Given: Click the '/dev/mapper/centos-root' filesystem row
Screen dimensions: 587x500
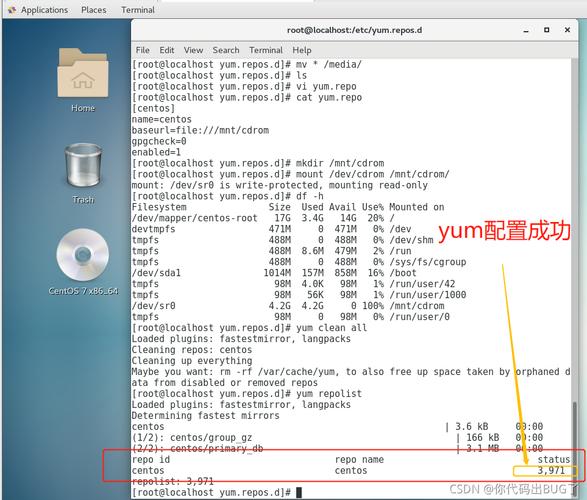Looking at the screenshot, I should (263, 218).
